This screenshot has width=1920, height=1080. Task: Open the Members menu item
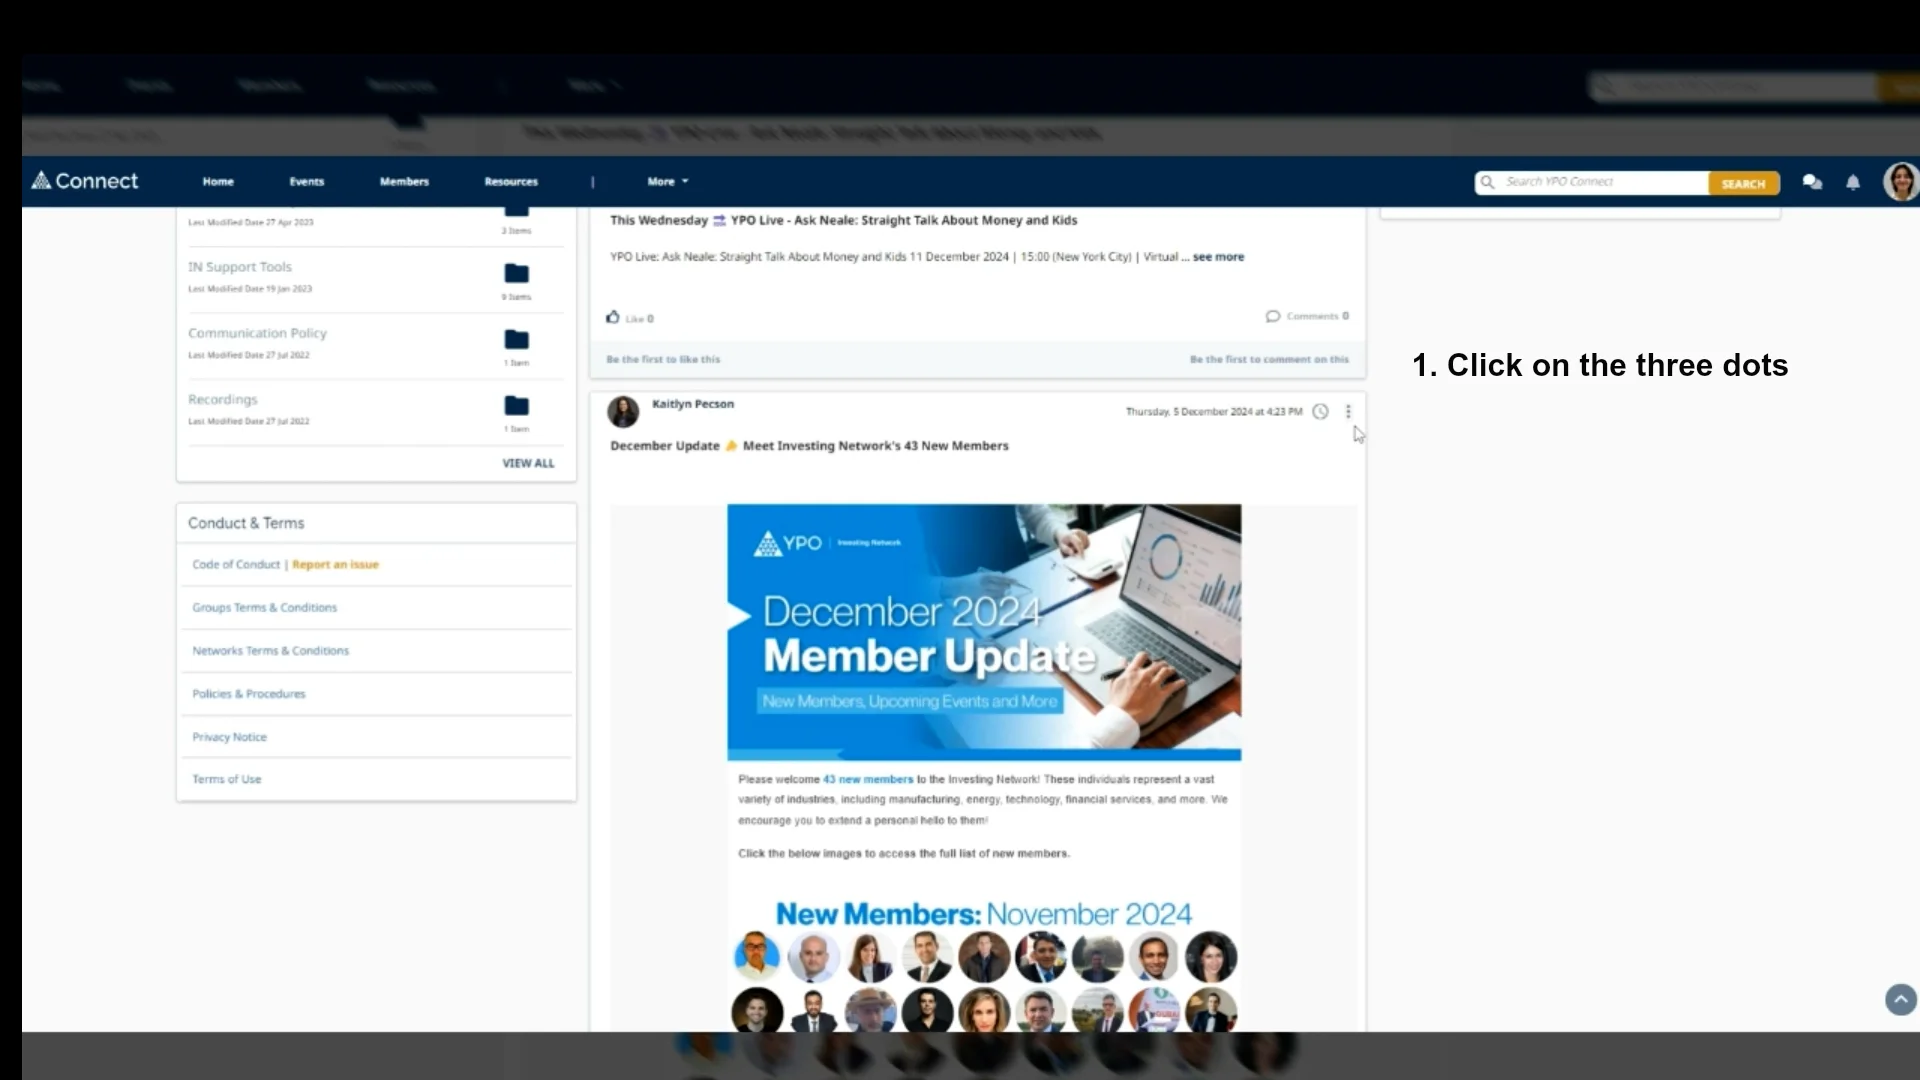pos(404,182)
